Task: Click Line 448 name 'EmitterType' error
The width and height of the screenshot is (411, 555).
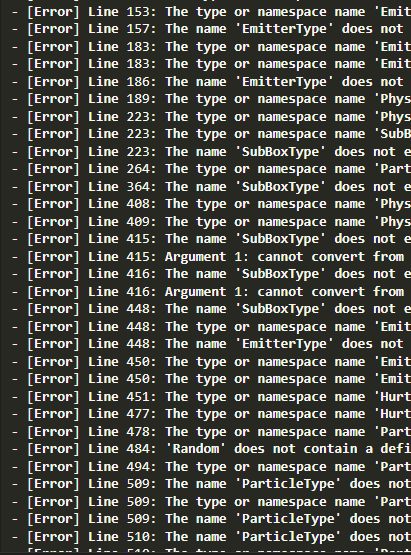Action: [x=211, y=344]
